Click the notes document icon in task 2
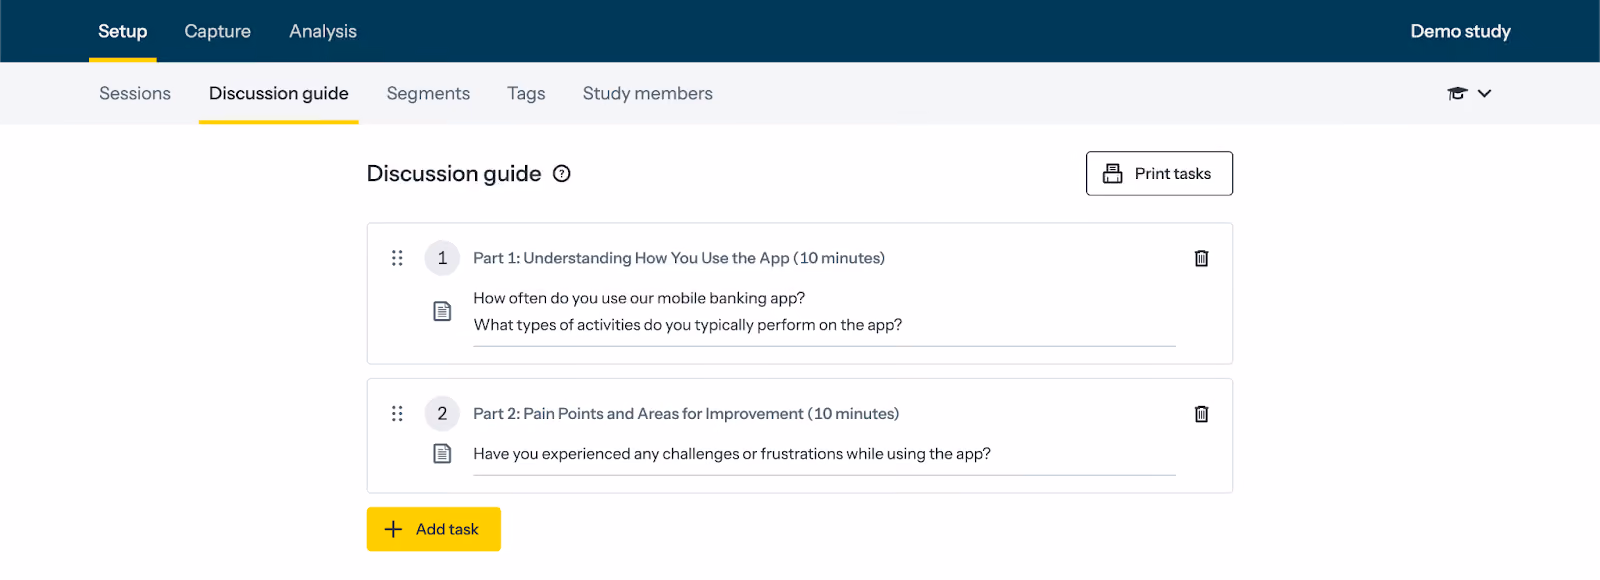The height and width of the screenshot is (580, 1600). [442, 454]
